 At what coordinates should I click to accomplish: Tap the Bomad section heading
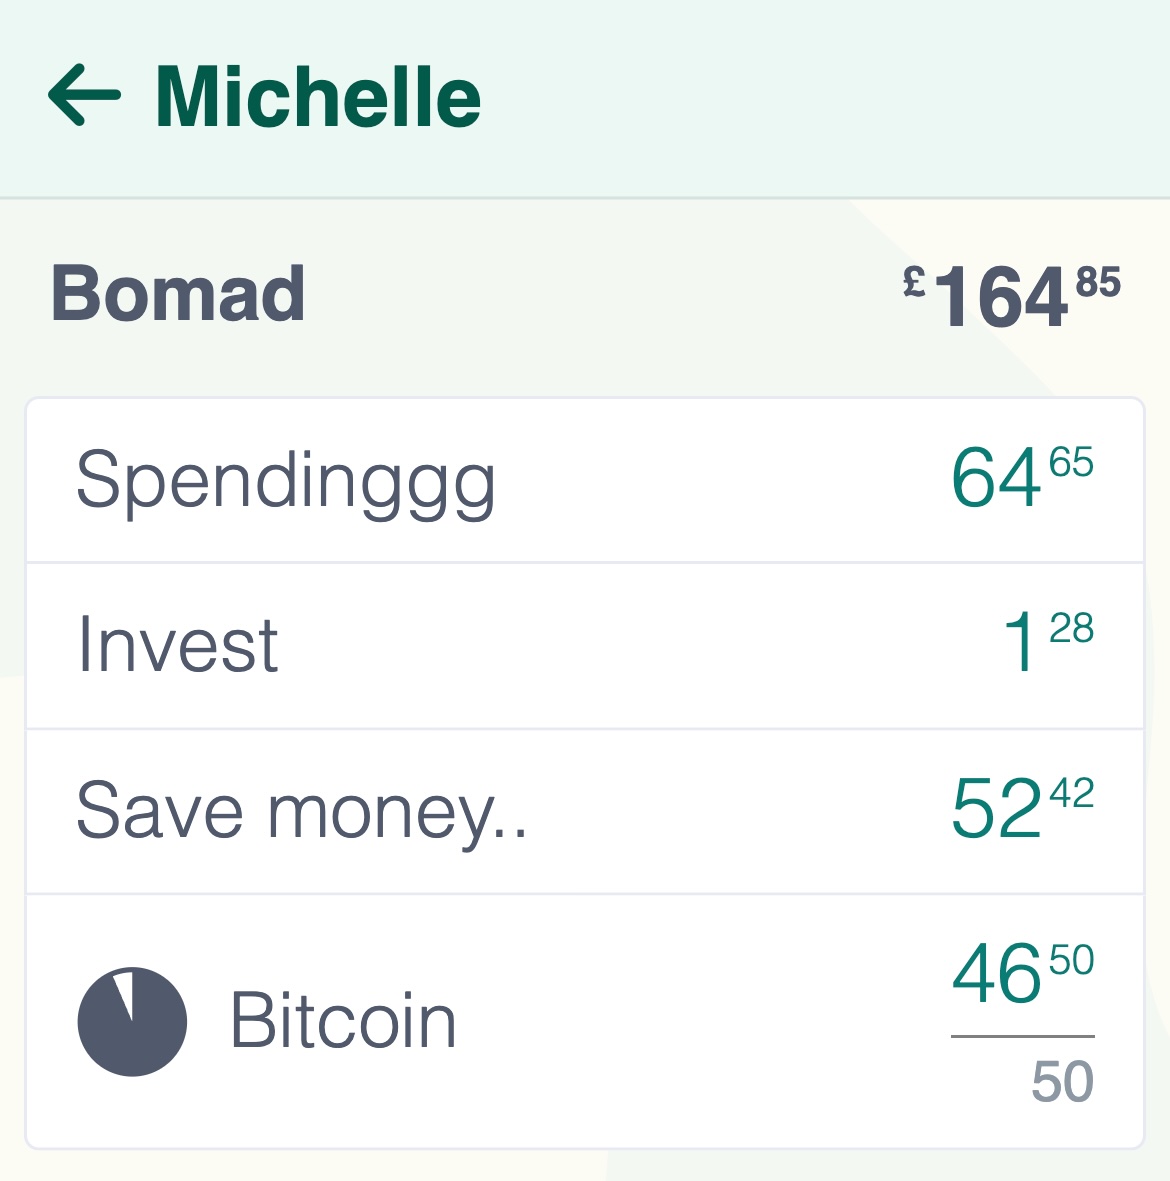178,294
